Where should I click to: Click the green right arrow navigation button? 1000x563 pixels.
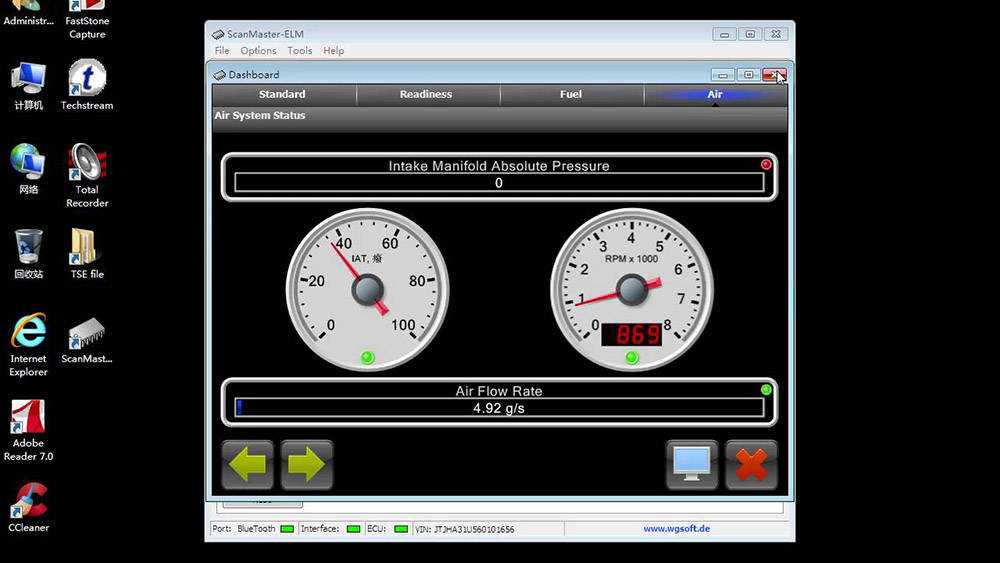(307, 465)
